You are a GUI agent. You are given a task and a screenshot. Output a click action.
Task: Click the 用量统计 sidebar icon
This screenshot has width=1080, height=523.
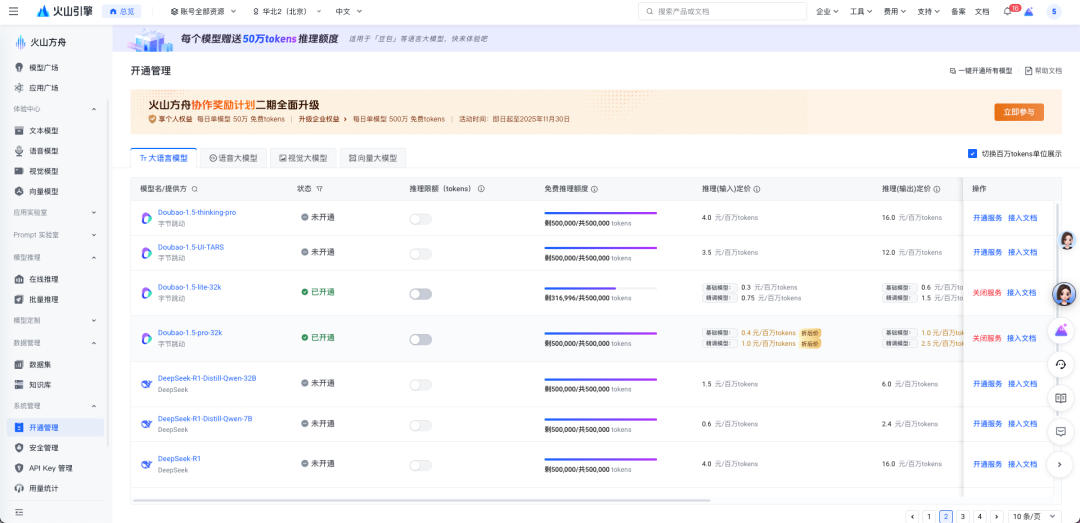[x=19, y=489]
